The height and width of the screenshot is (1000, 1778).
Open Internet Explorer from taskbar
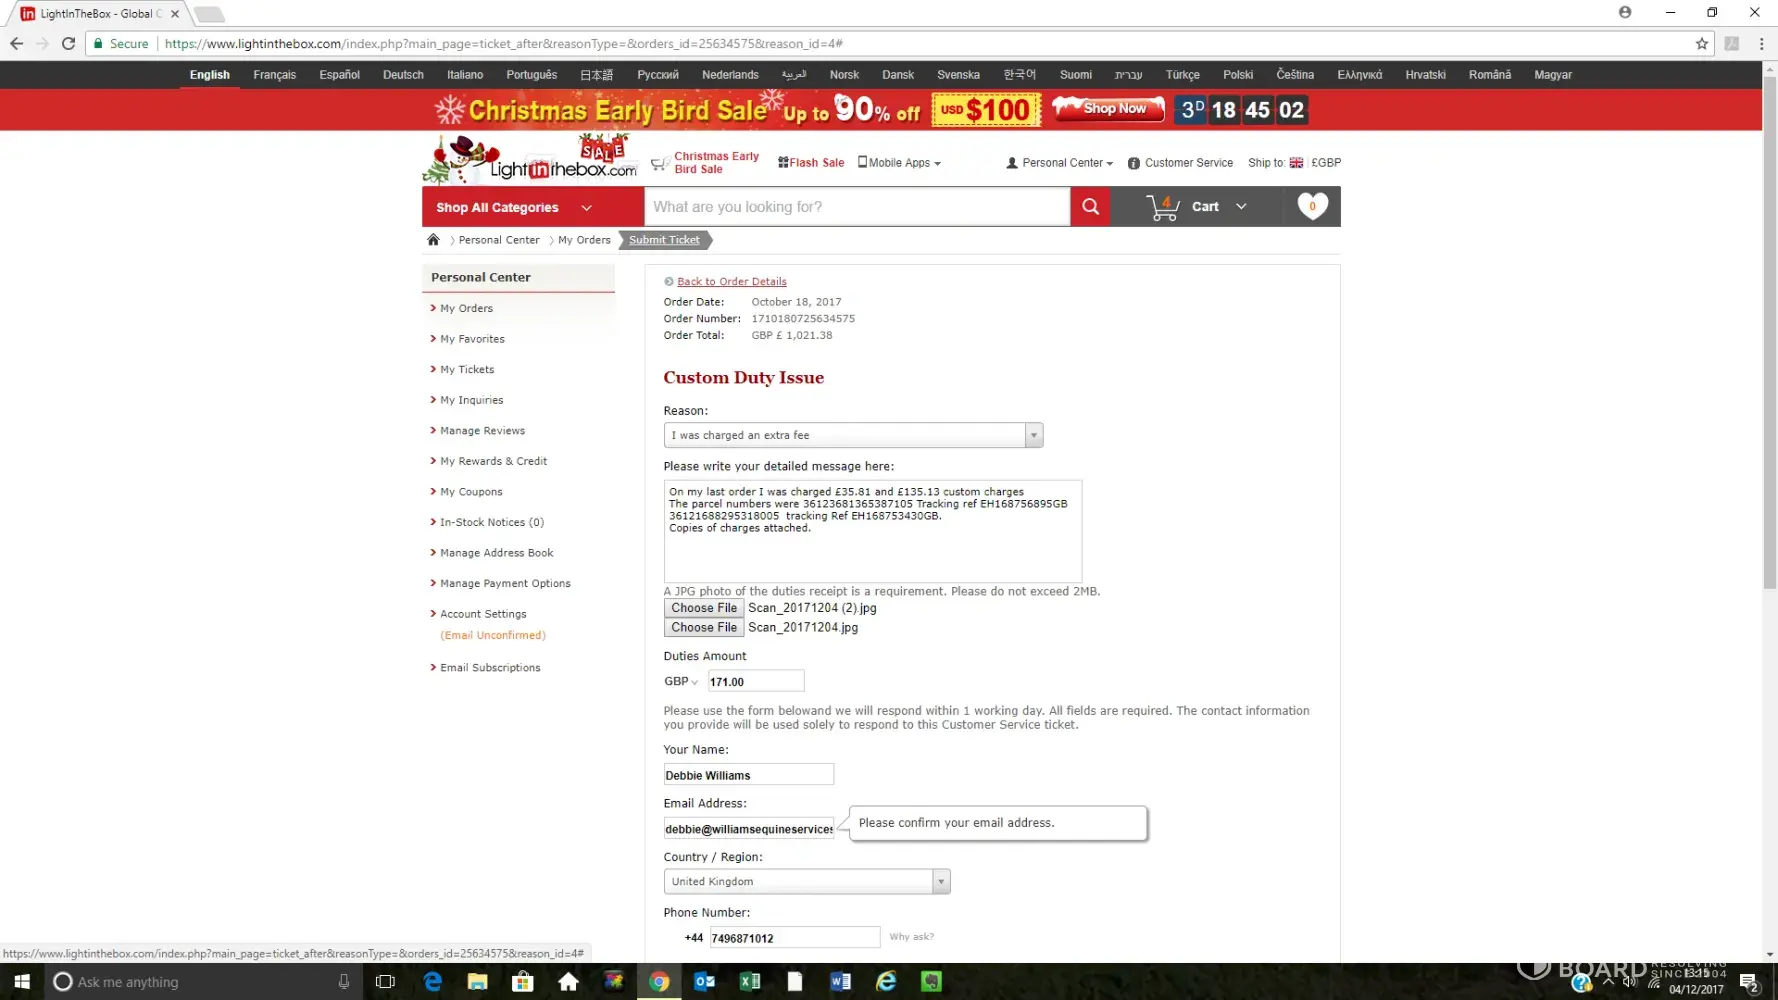pos(886,982)
